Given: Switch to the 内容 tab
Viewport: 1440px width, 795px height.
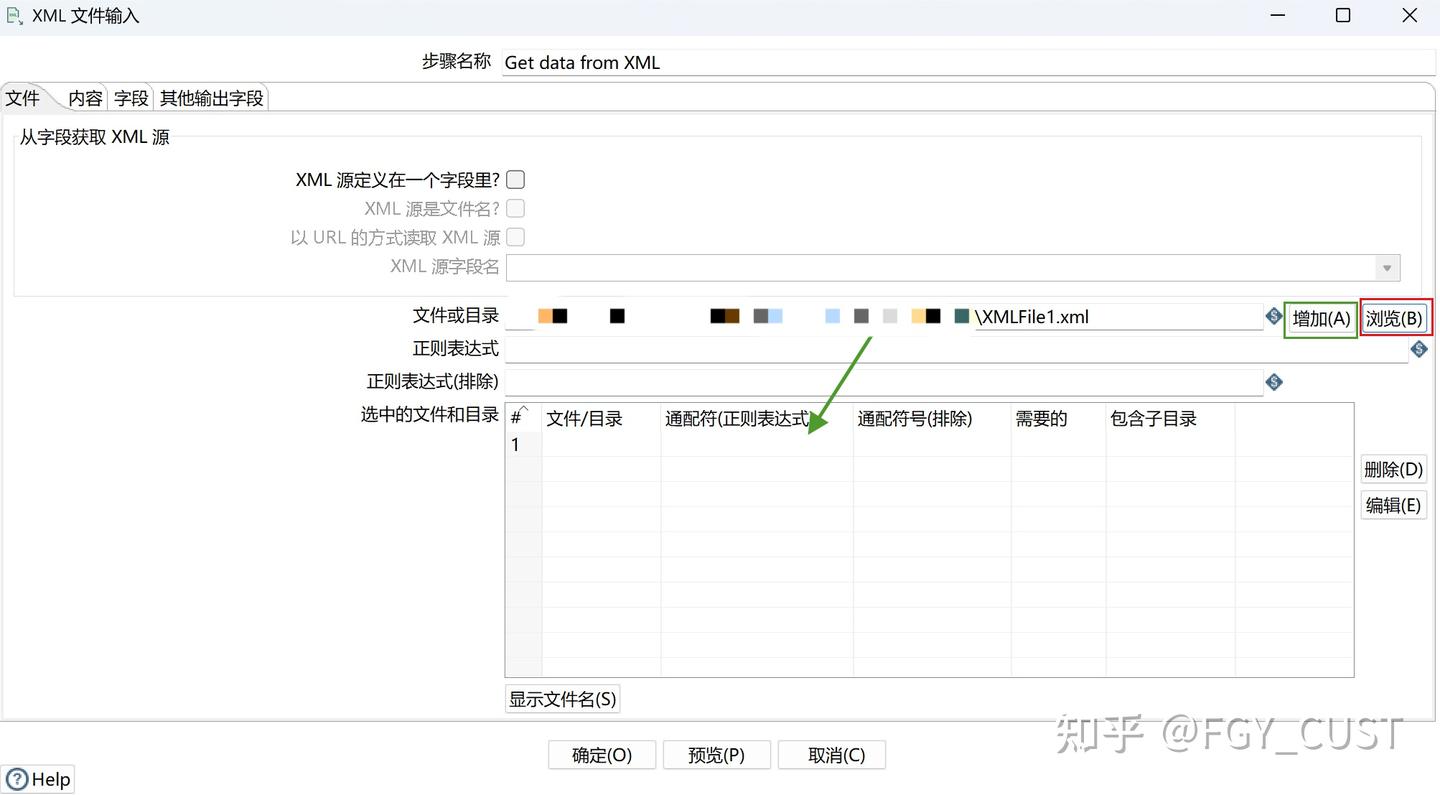Looking at the screenshot, I should 84,98.
